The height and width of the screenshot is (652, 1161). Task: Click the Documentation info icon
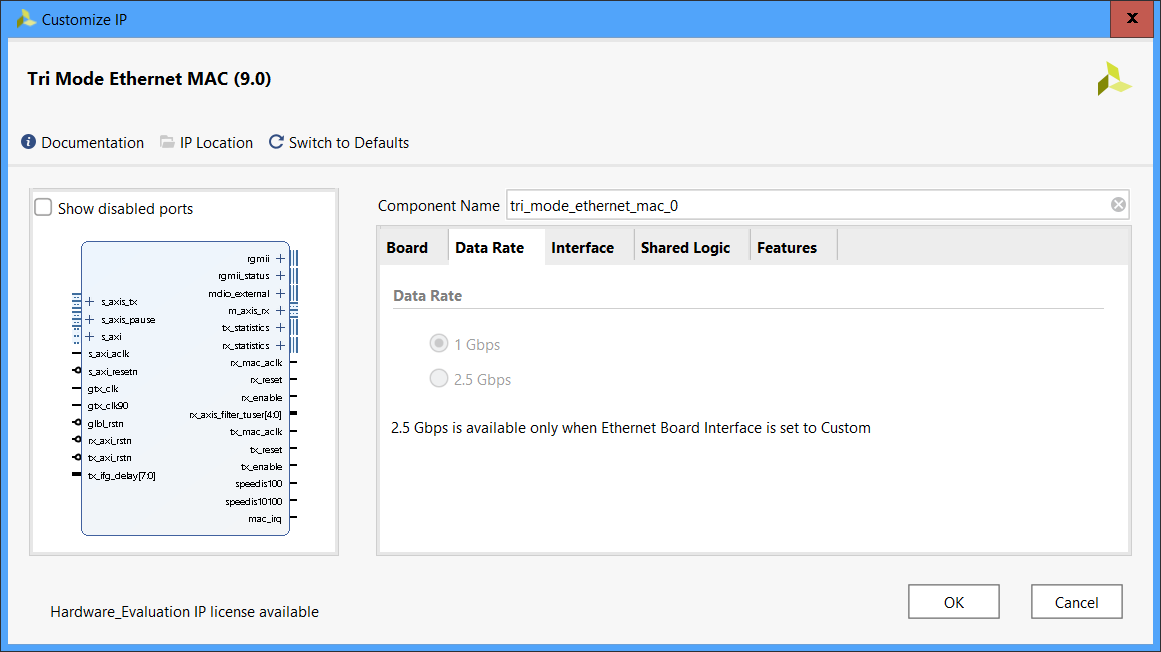click(28, 142)
